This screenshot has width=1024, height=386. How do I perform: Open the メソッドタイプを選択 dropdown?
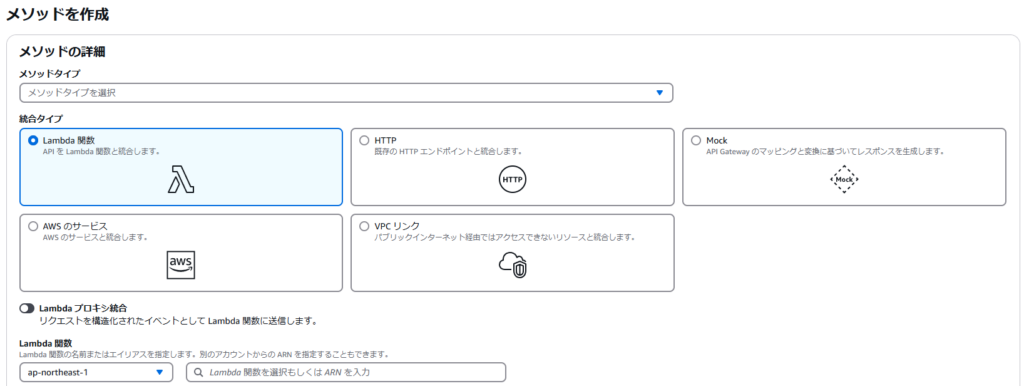(x=346, y=93)
